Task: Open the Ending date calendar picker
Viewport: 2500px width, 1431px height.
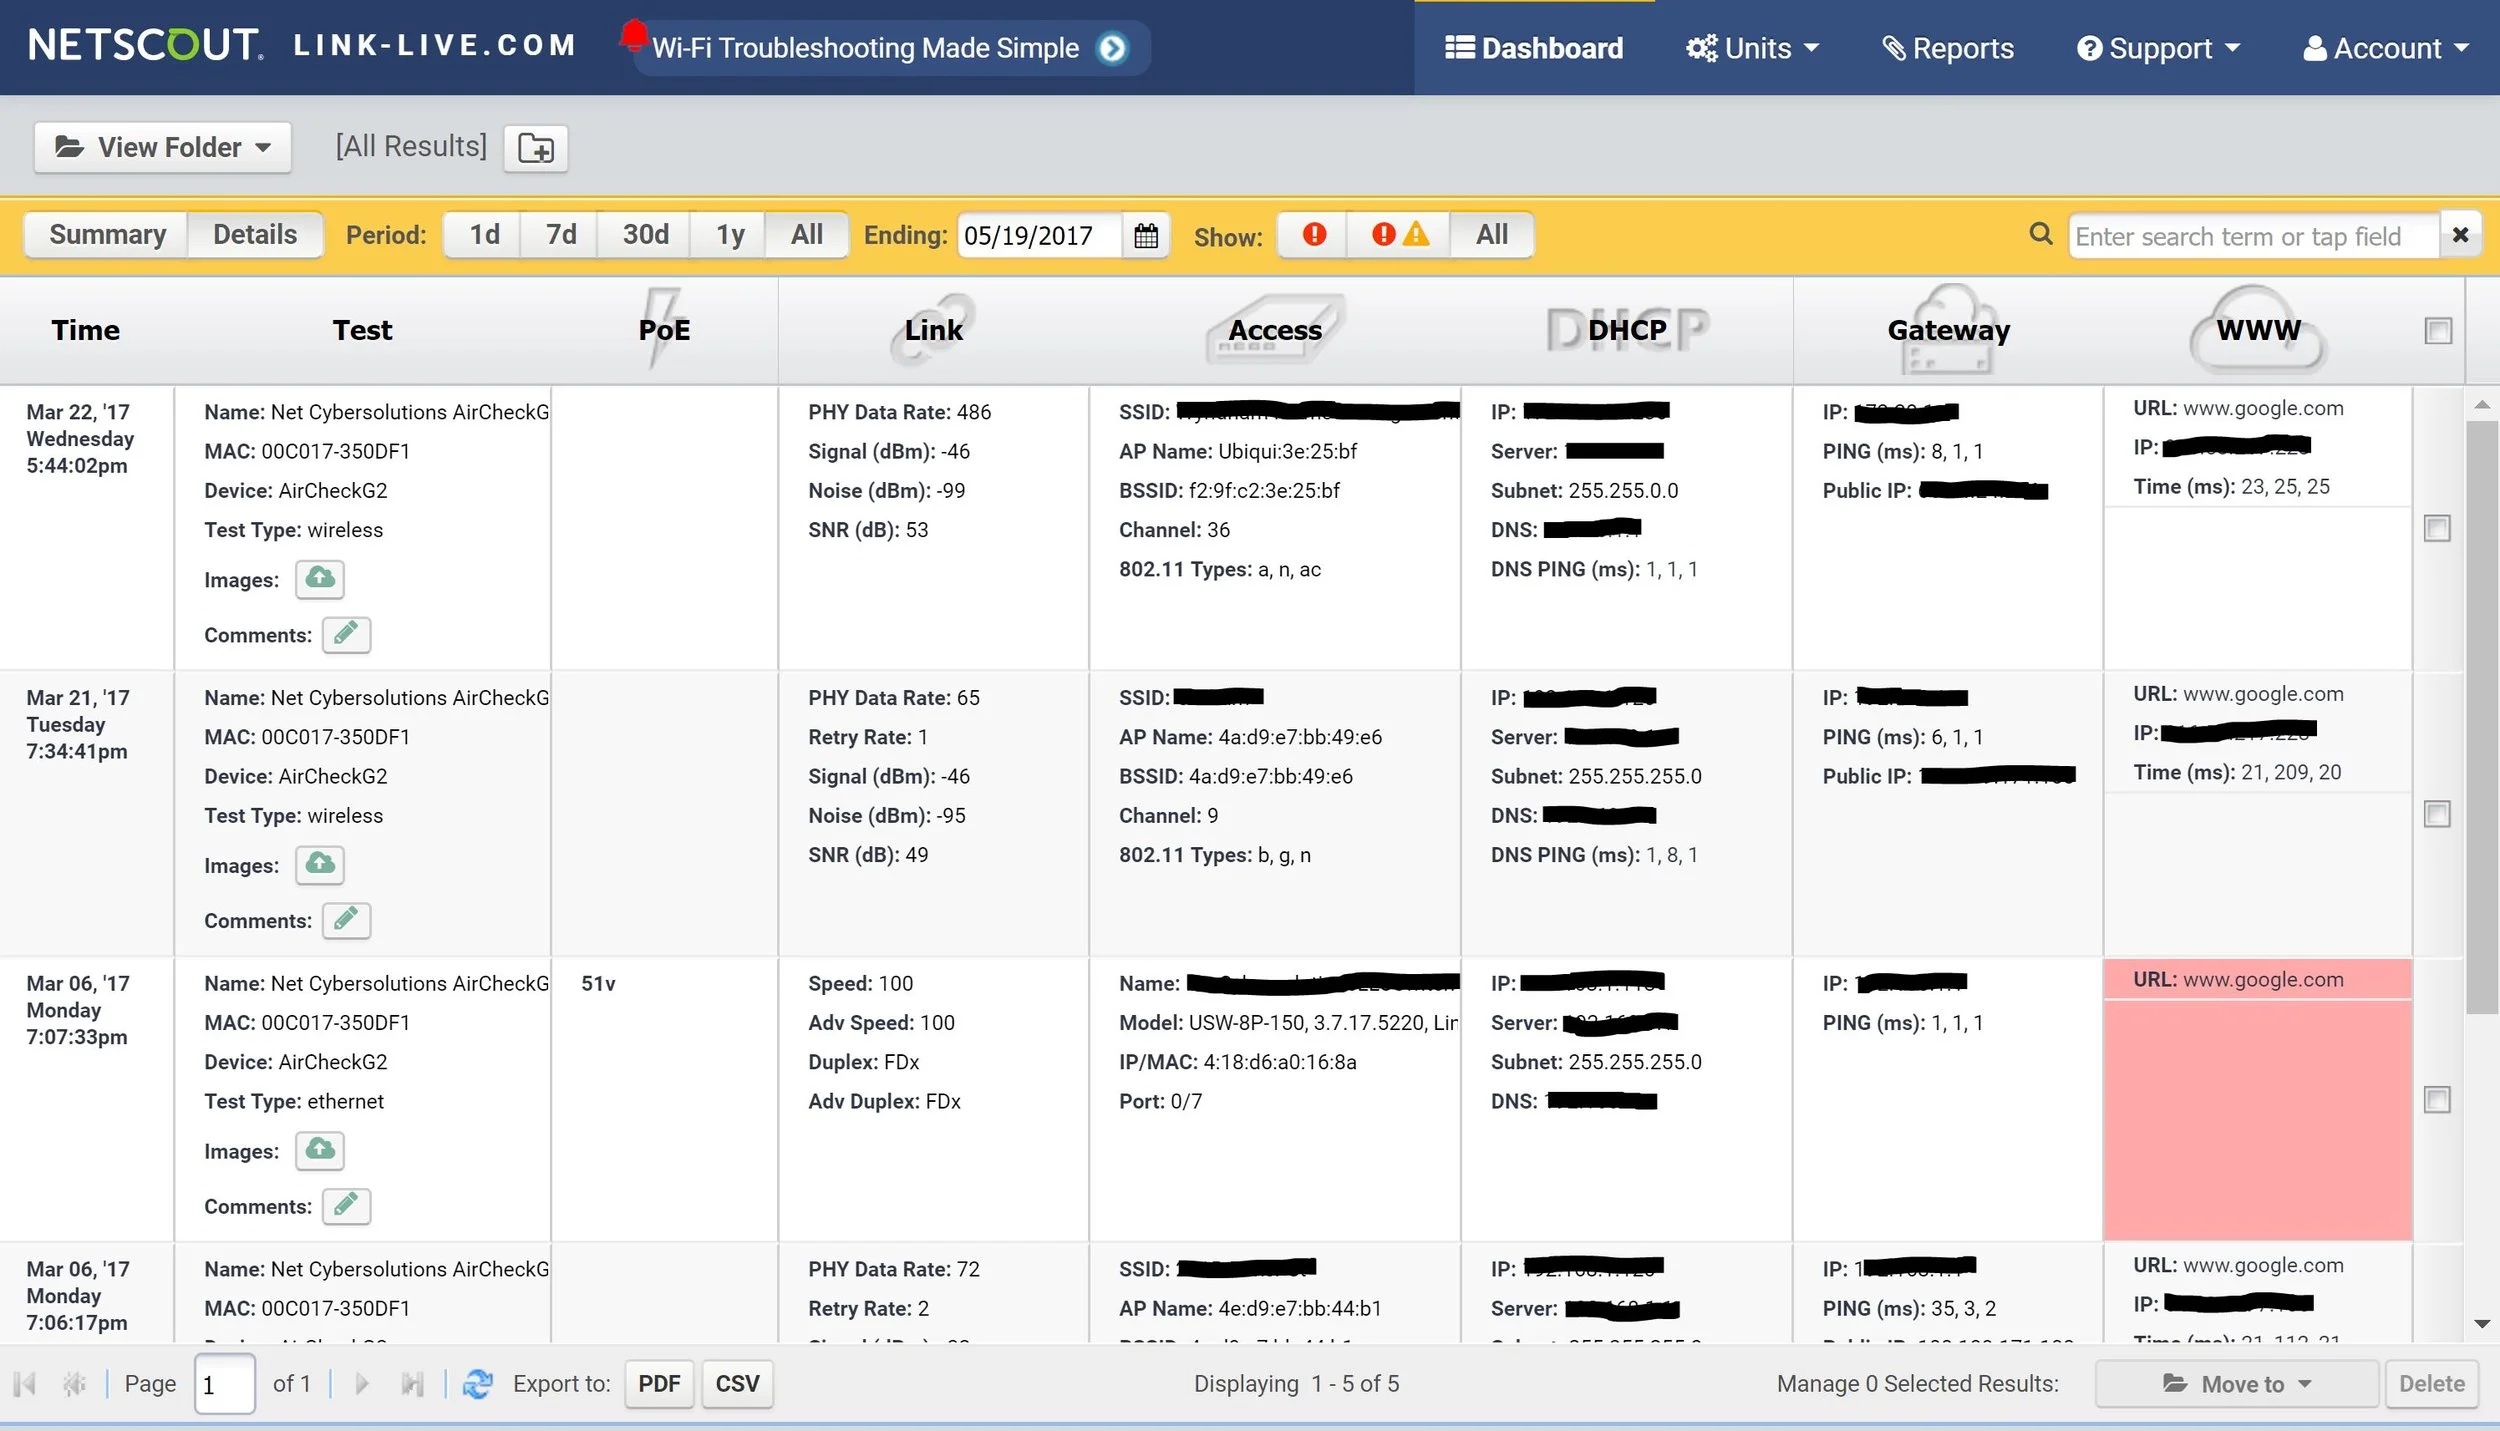Action: click(1146, 236)
